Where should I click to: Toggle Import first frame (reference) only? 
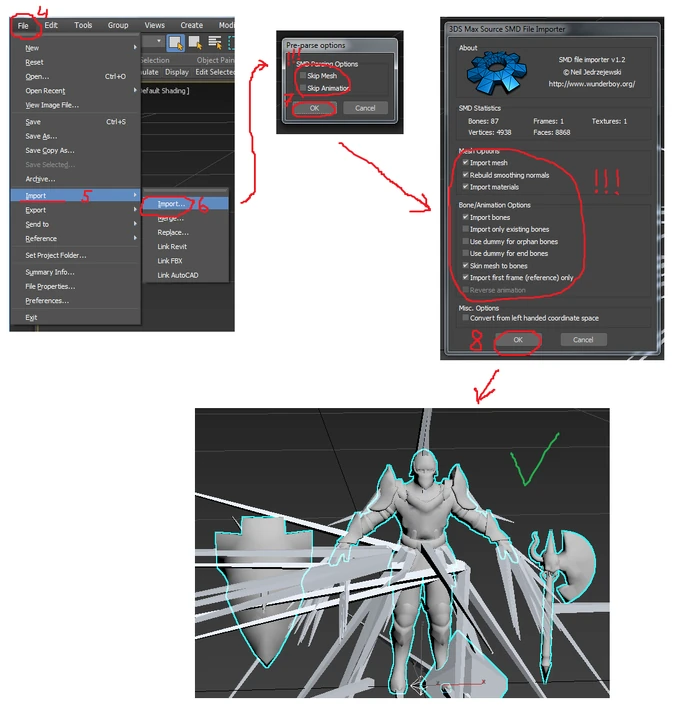click(466, 277)
